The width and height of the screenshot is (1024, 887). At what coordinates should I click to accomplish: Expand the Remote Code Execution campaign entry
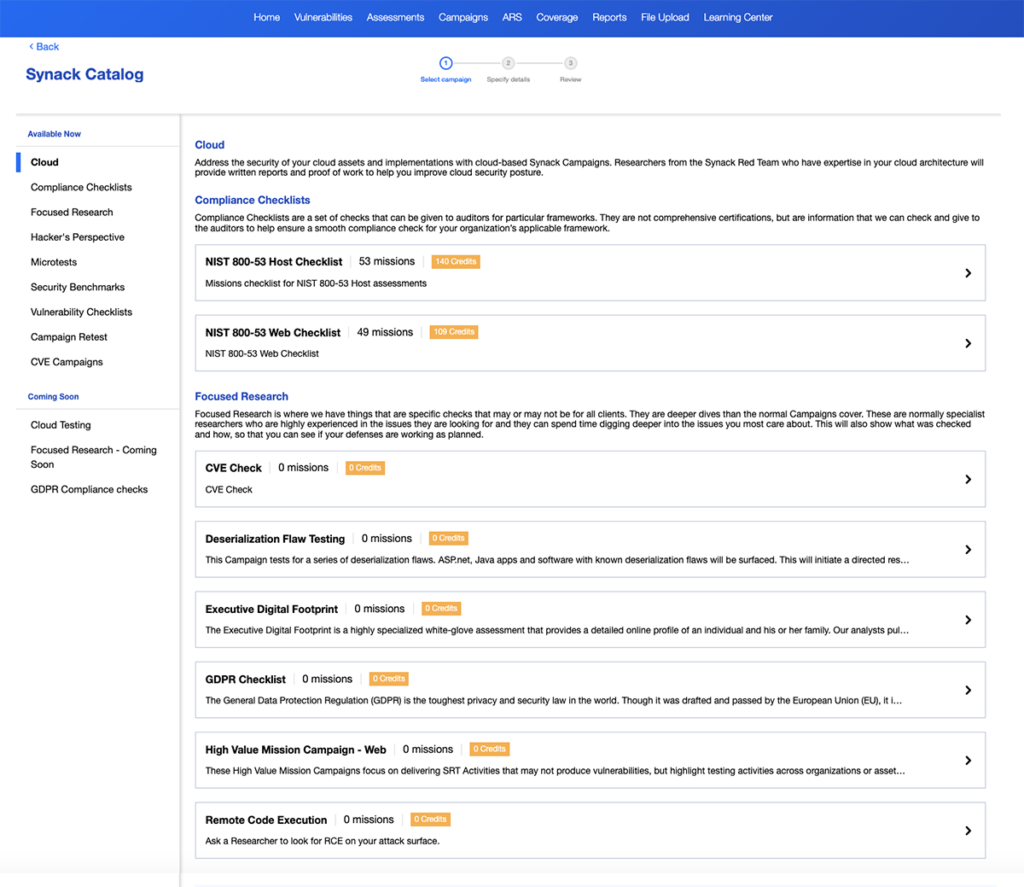pos(967,830)
